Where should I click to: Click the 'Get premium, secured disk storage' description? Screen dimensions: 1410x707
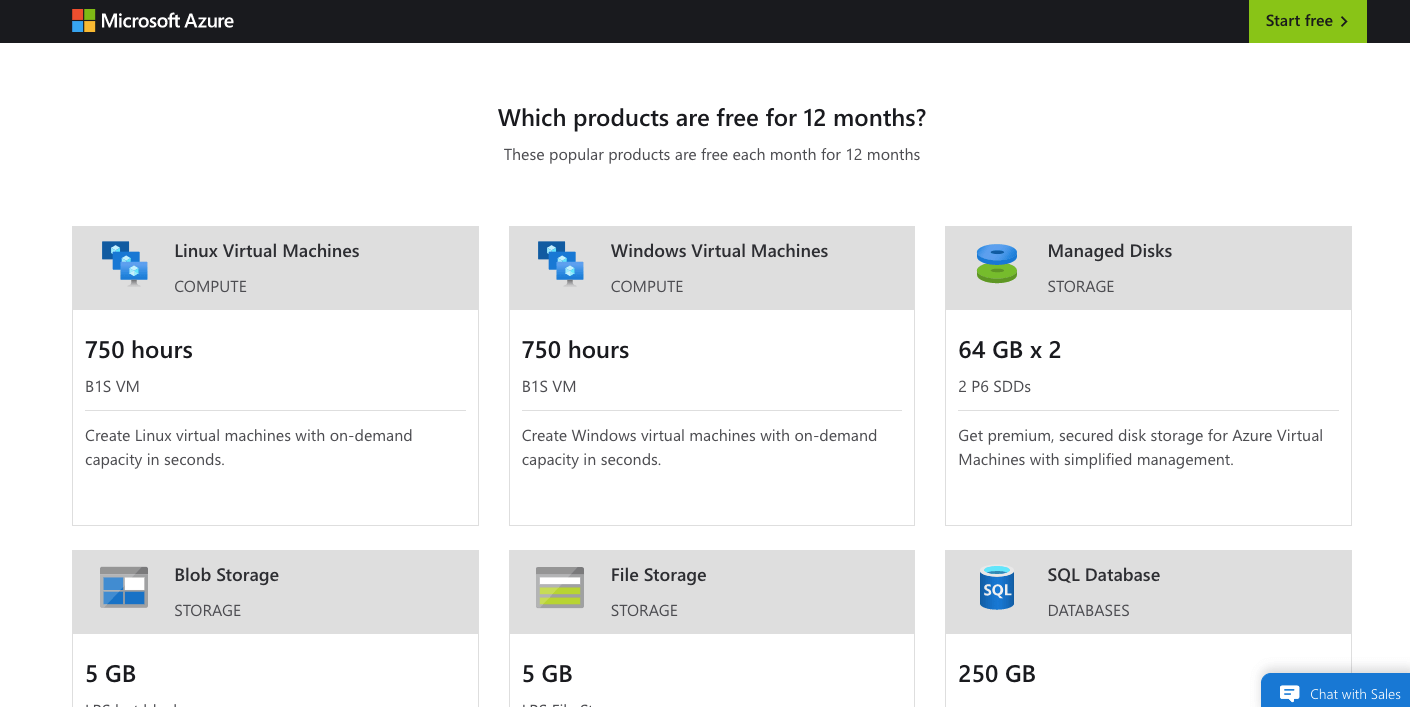coord(1141,448)
